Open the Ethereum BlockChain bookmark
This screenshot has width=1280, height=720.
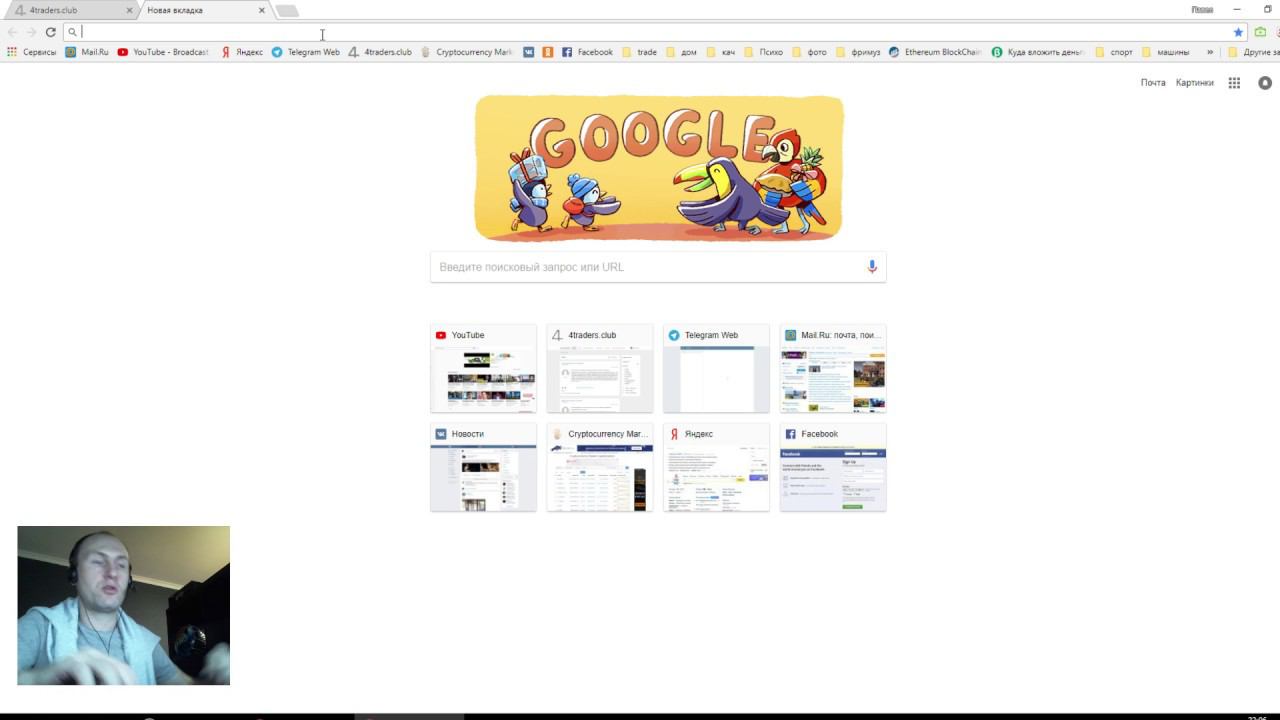(x=935, y=52)
